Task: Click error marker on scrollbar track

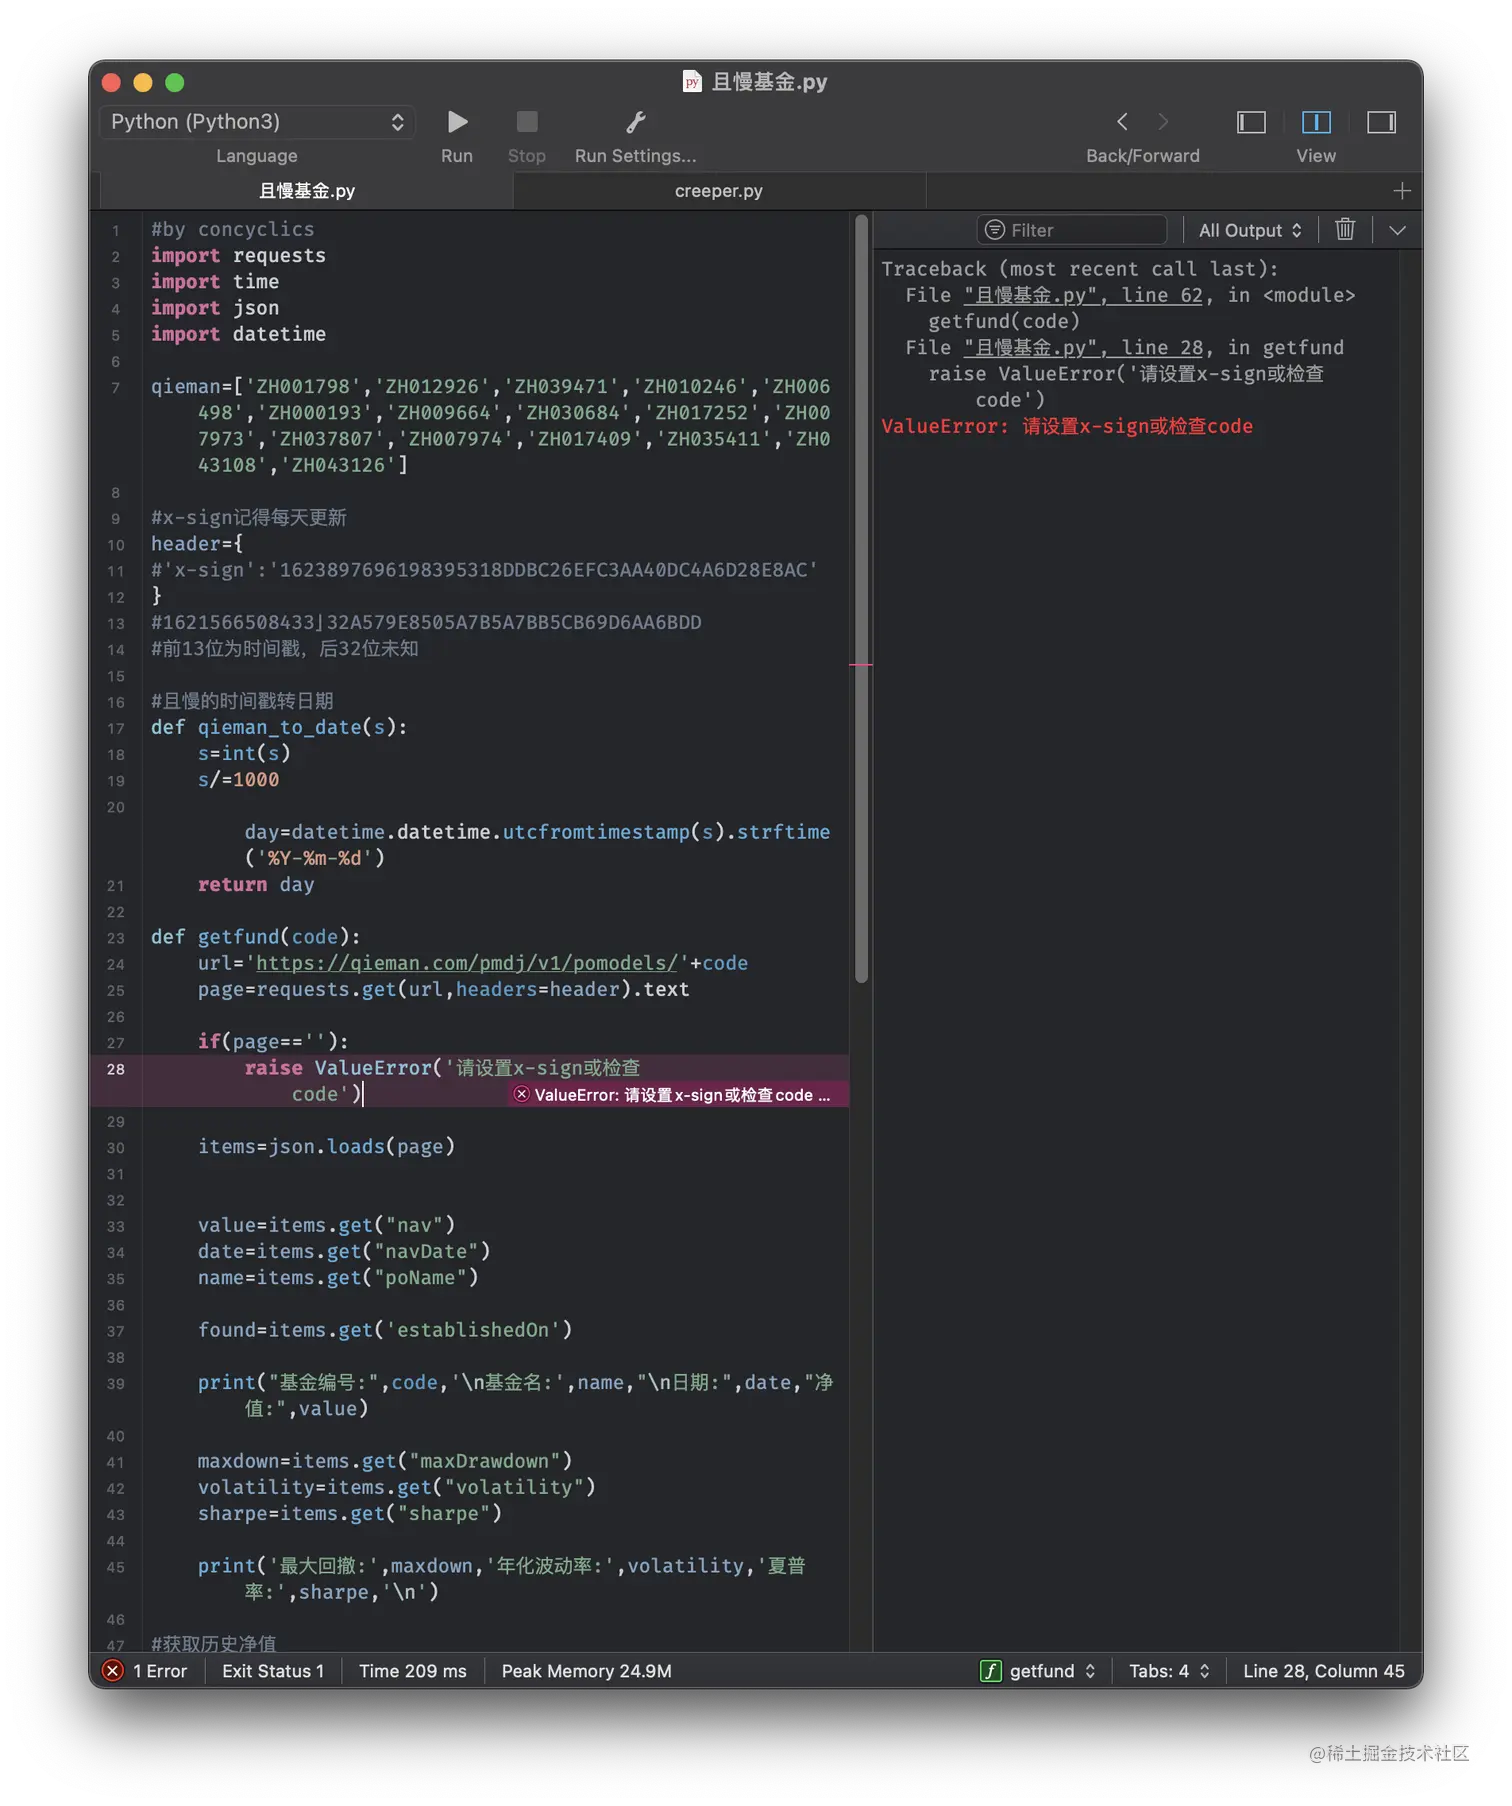Action: (x=861, y=664)
